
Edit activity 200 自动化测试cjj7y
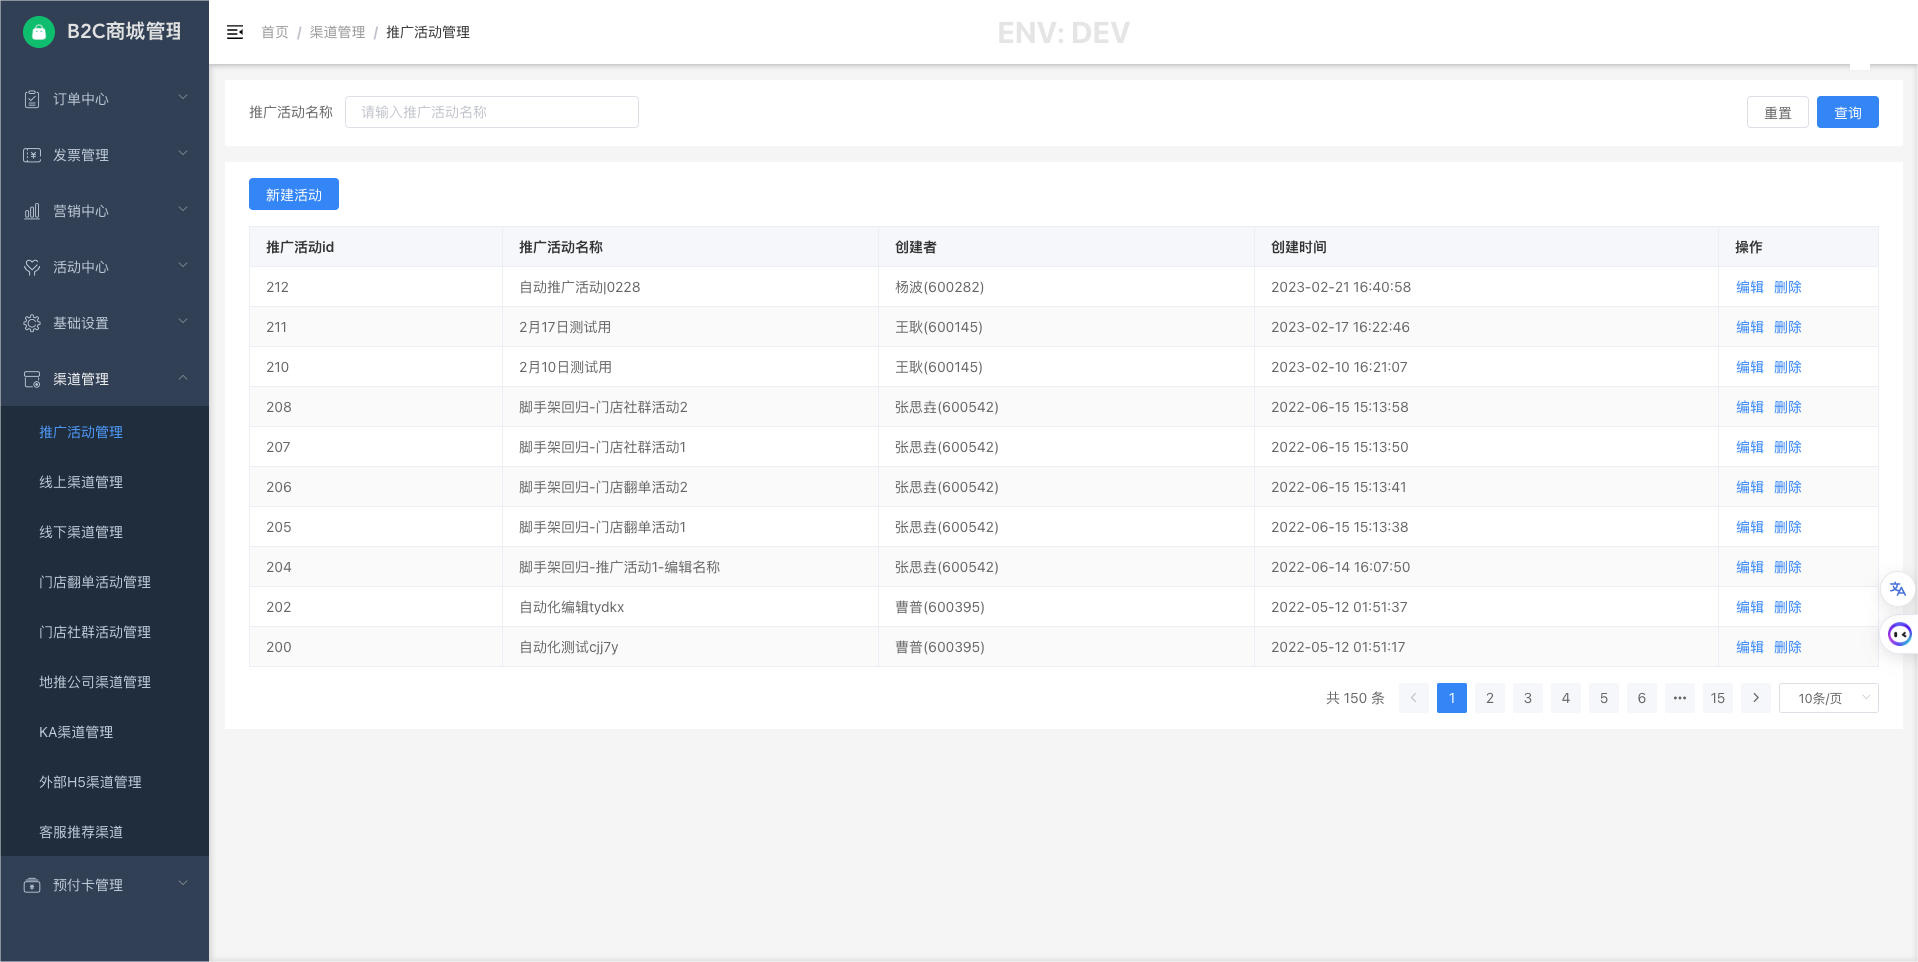(1750, 647)
